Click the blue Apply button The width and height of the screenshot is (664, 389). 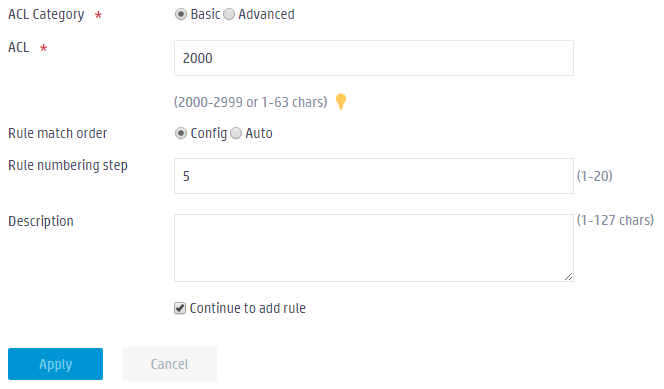pyautogui.click(x=55, y=364)
